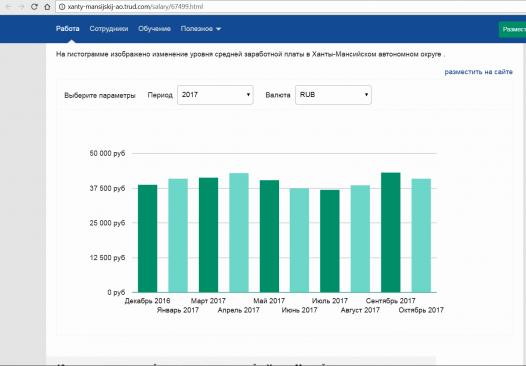
Task: Expand the Полезное dropdown menu
Action: tap(201, 29)
